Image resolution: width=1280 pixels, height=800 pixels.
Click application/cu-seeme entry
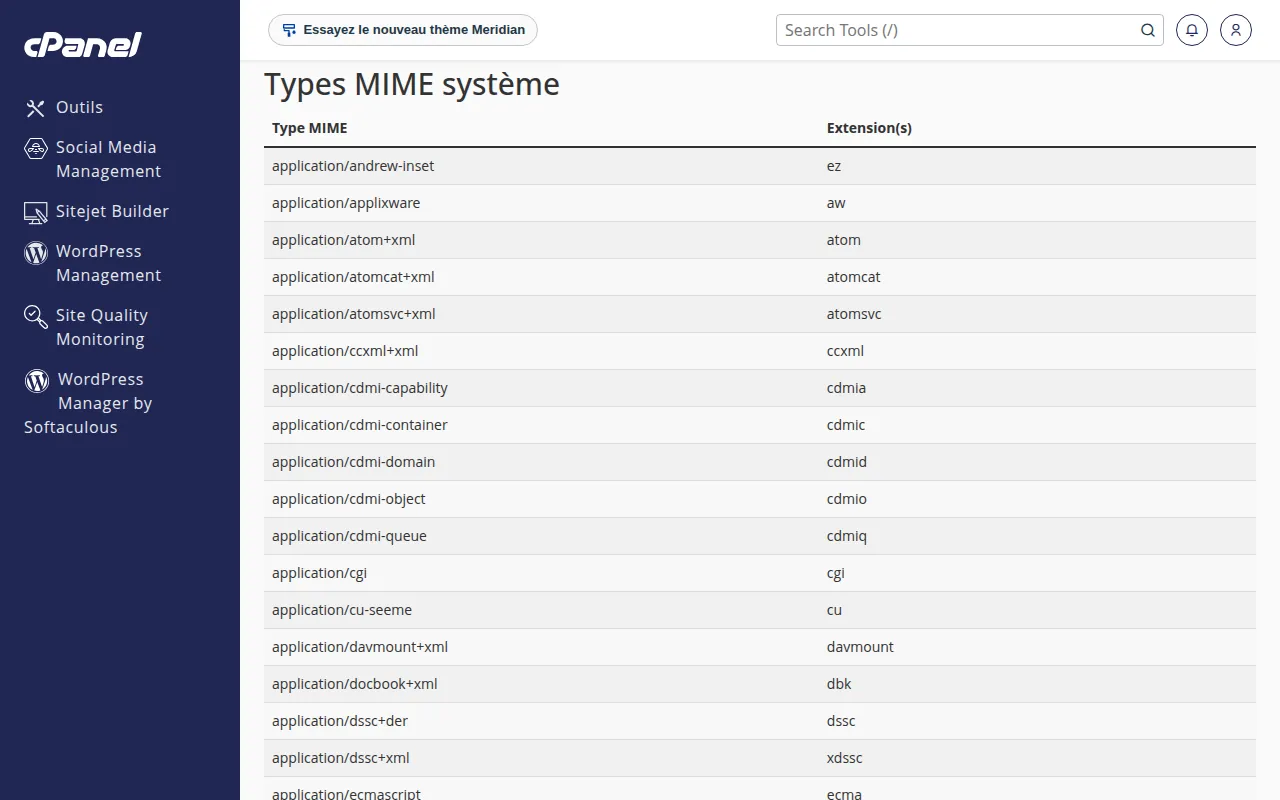point(342,610)
